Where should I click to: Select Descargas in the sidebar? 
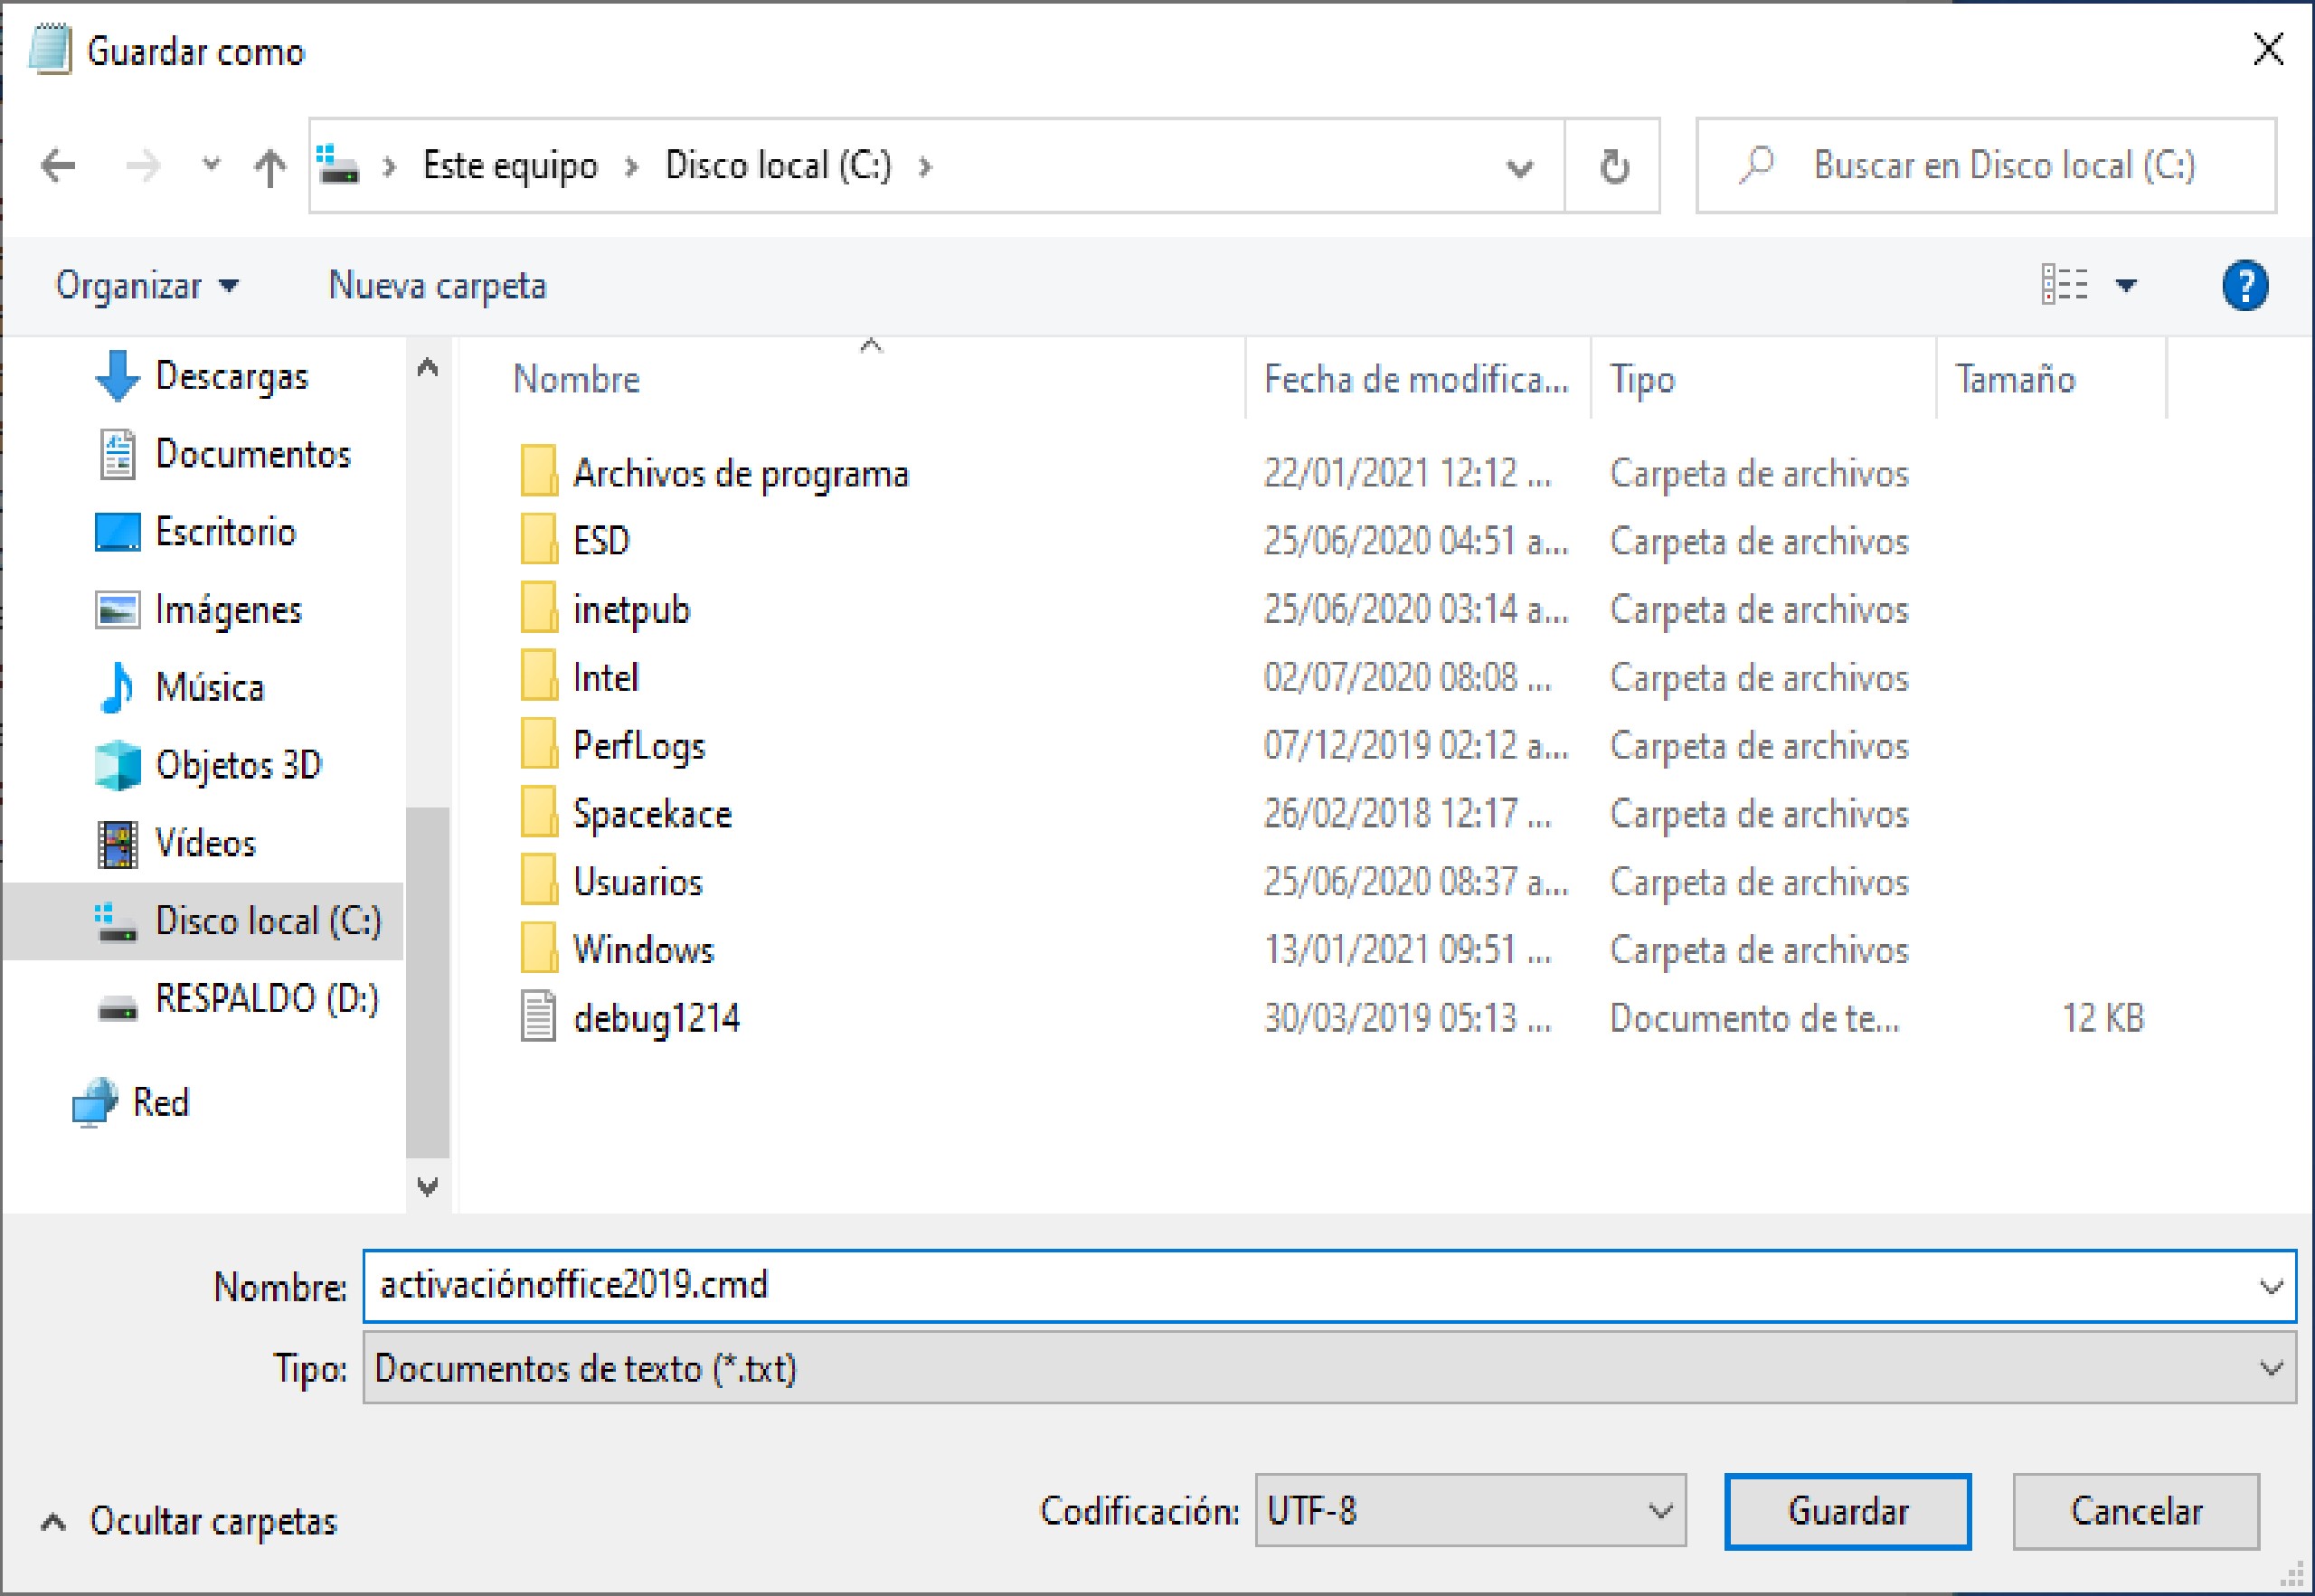[233, 376]
